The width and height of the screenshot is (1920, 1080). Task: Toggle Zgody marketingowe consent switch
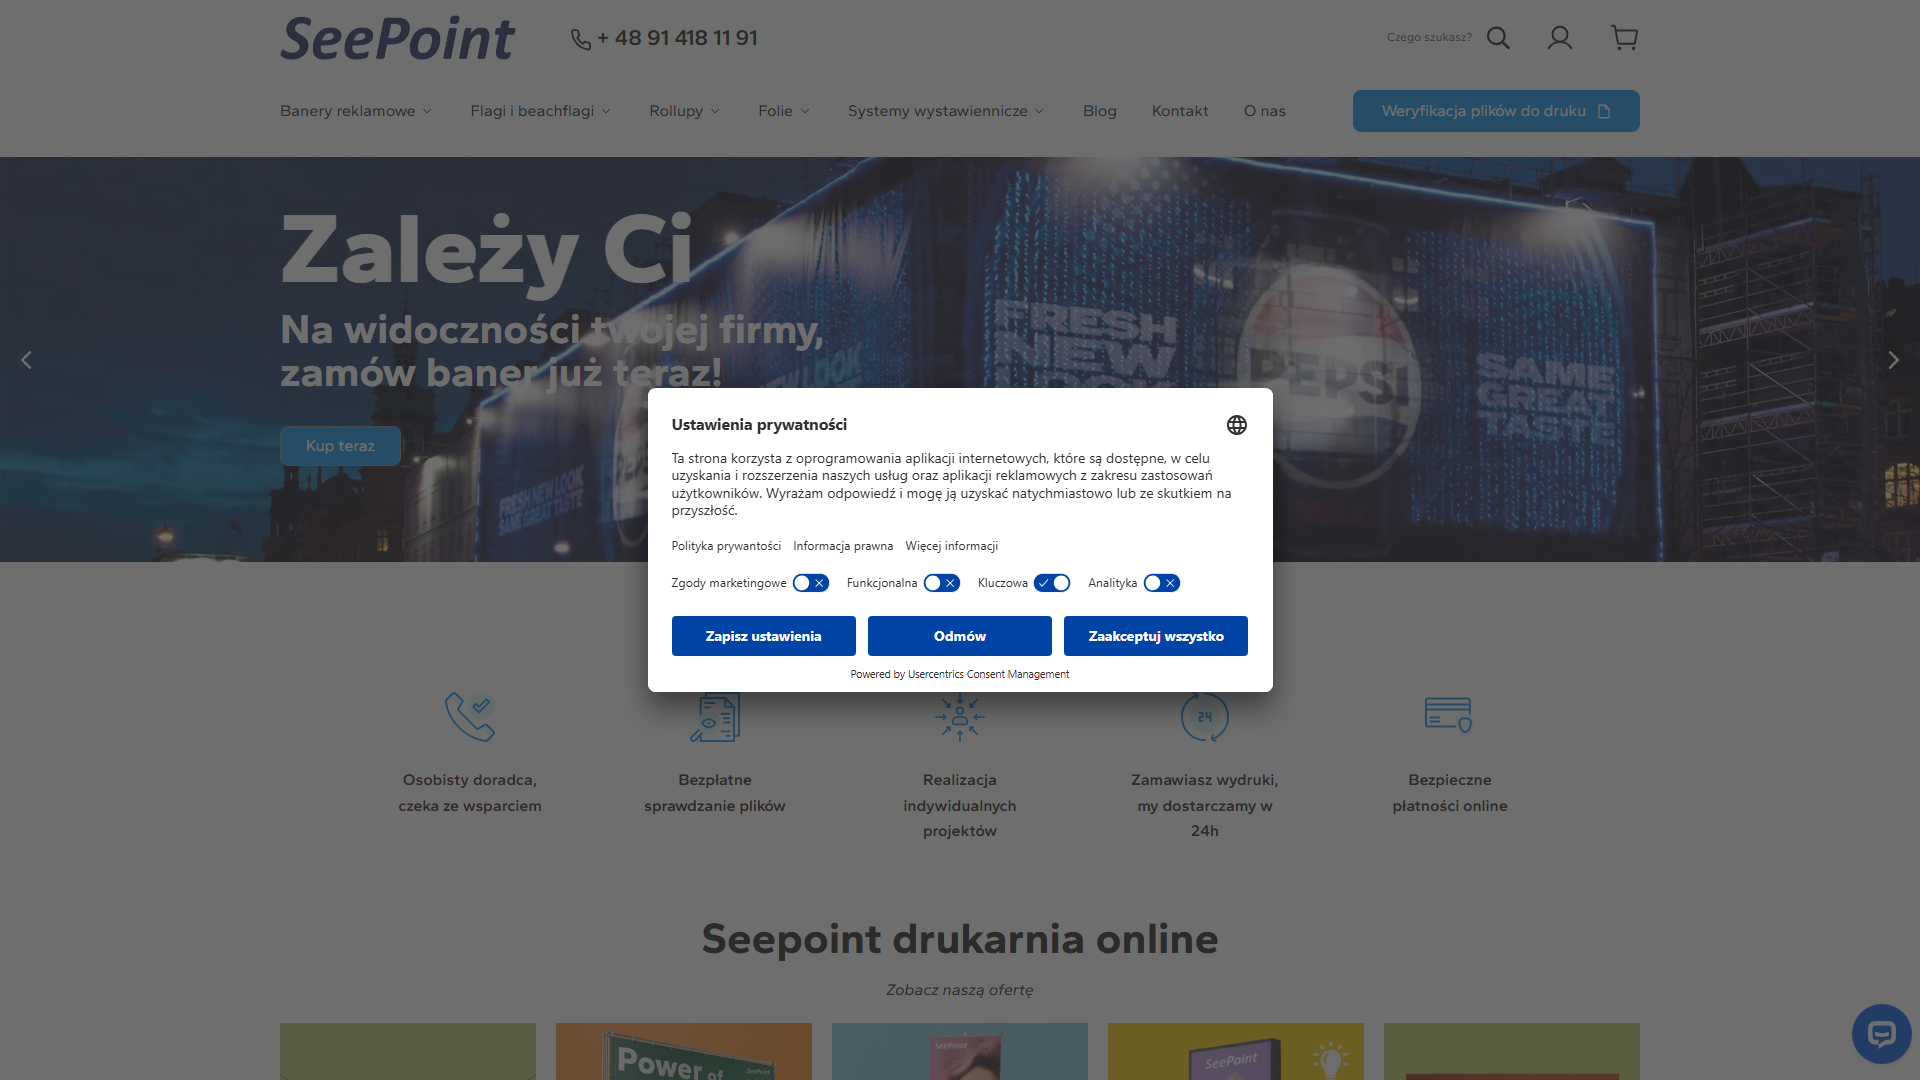click(811, 583)
